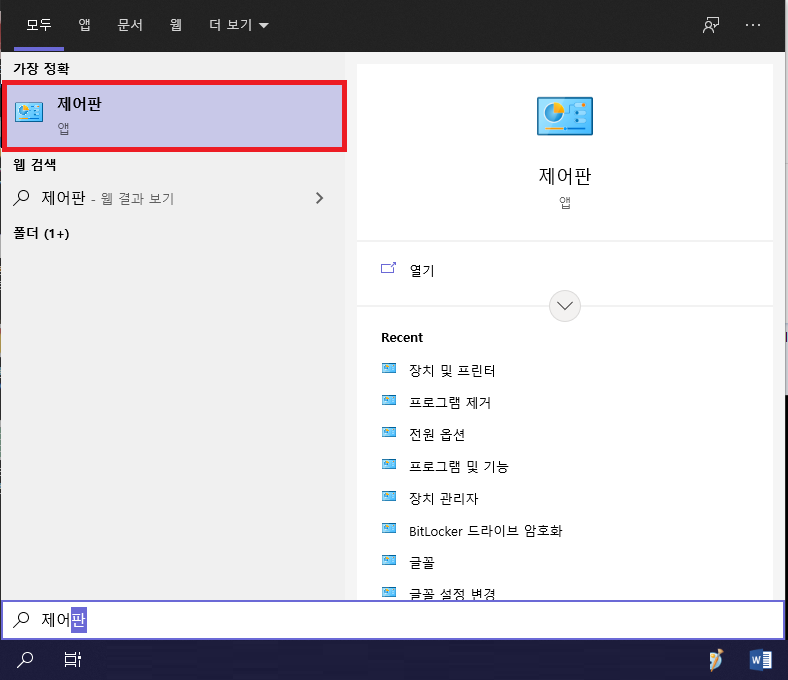Expand actions with the round chevron button
788x680 pixels.
tap(564, 306)
